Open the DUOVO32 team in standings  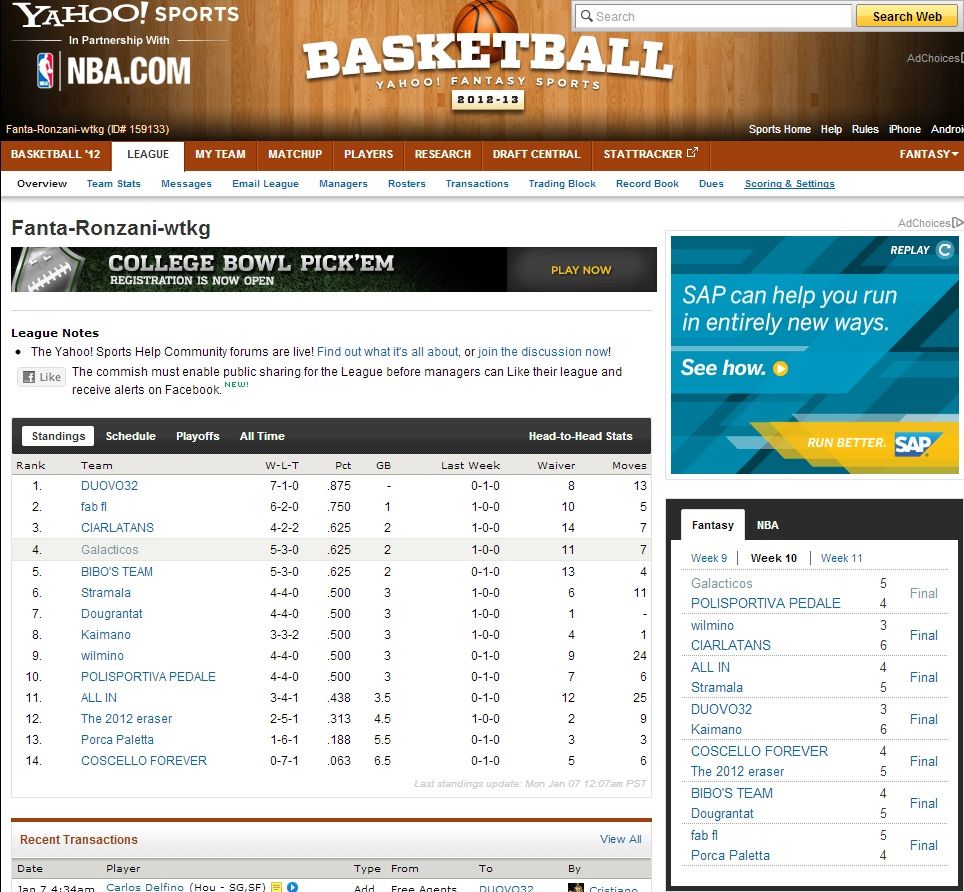109,486
